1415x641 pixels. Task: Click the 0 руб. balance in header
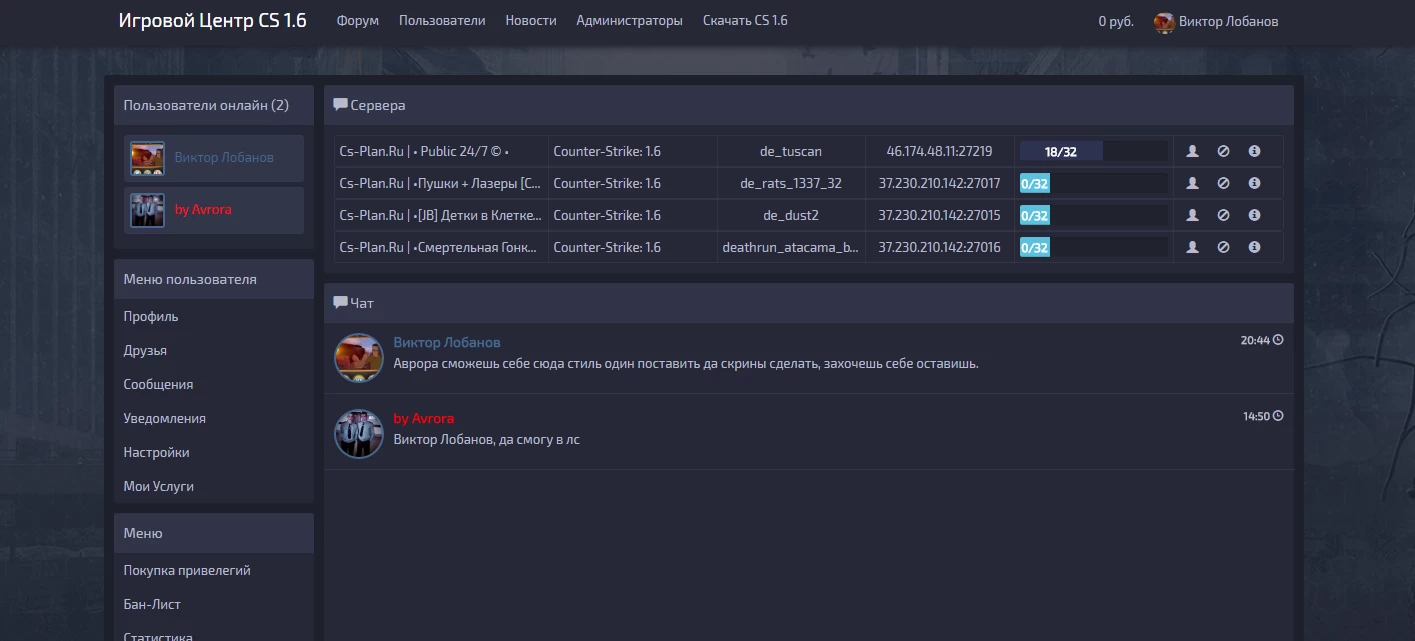[x=1116, y=22]
